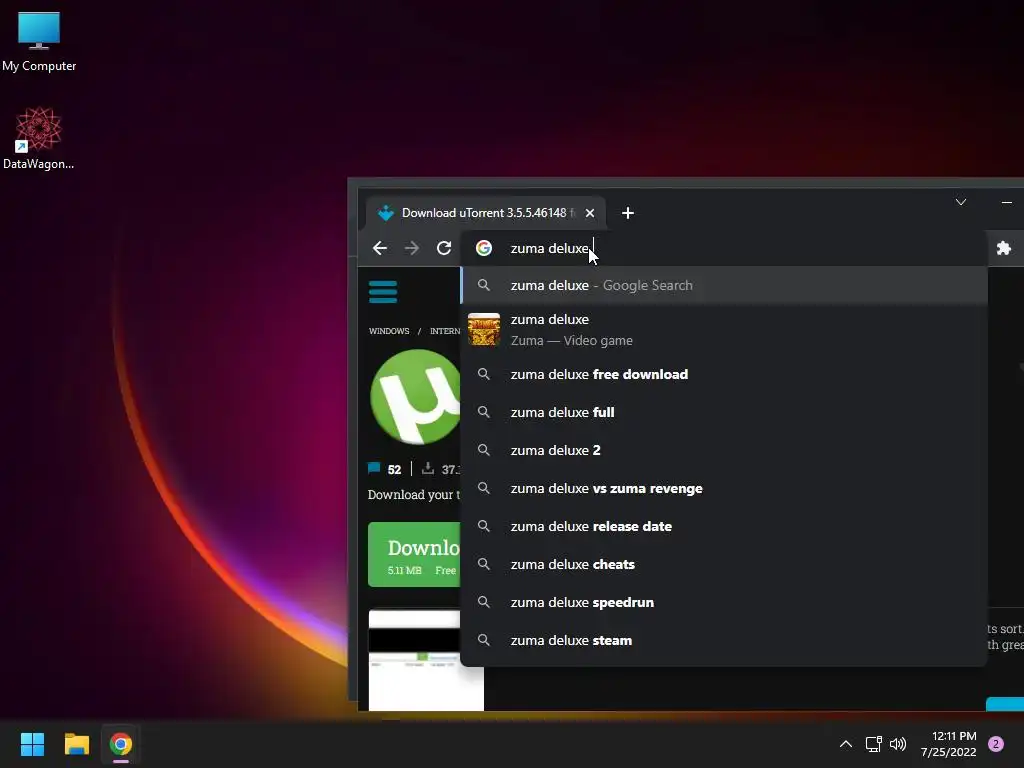1024x768 pixels.
Task: Click the Google logo in address bar
Action: [x=484, y=248]
